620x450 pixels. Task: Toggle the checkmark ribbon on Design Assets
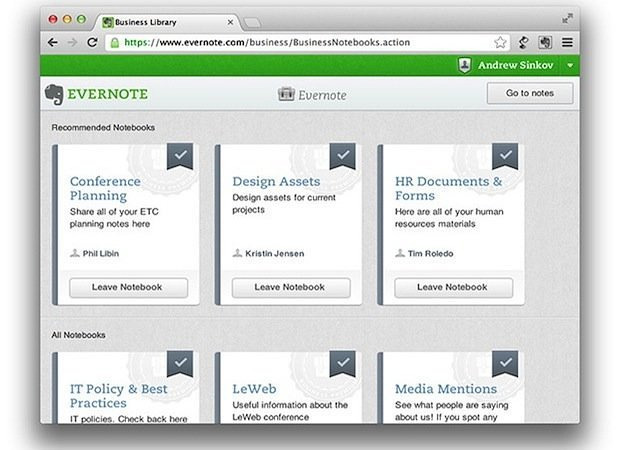click(342, 157)
